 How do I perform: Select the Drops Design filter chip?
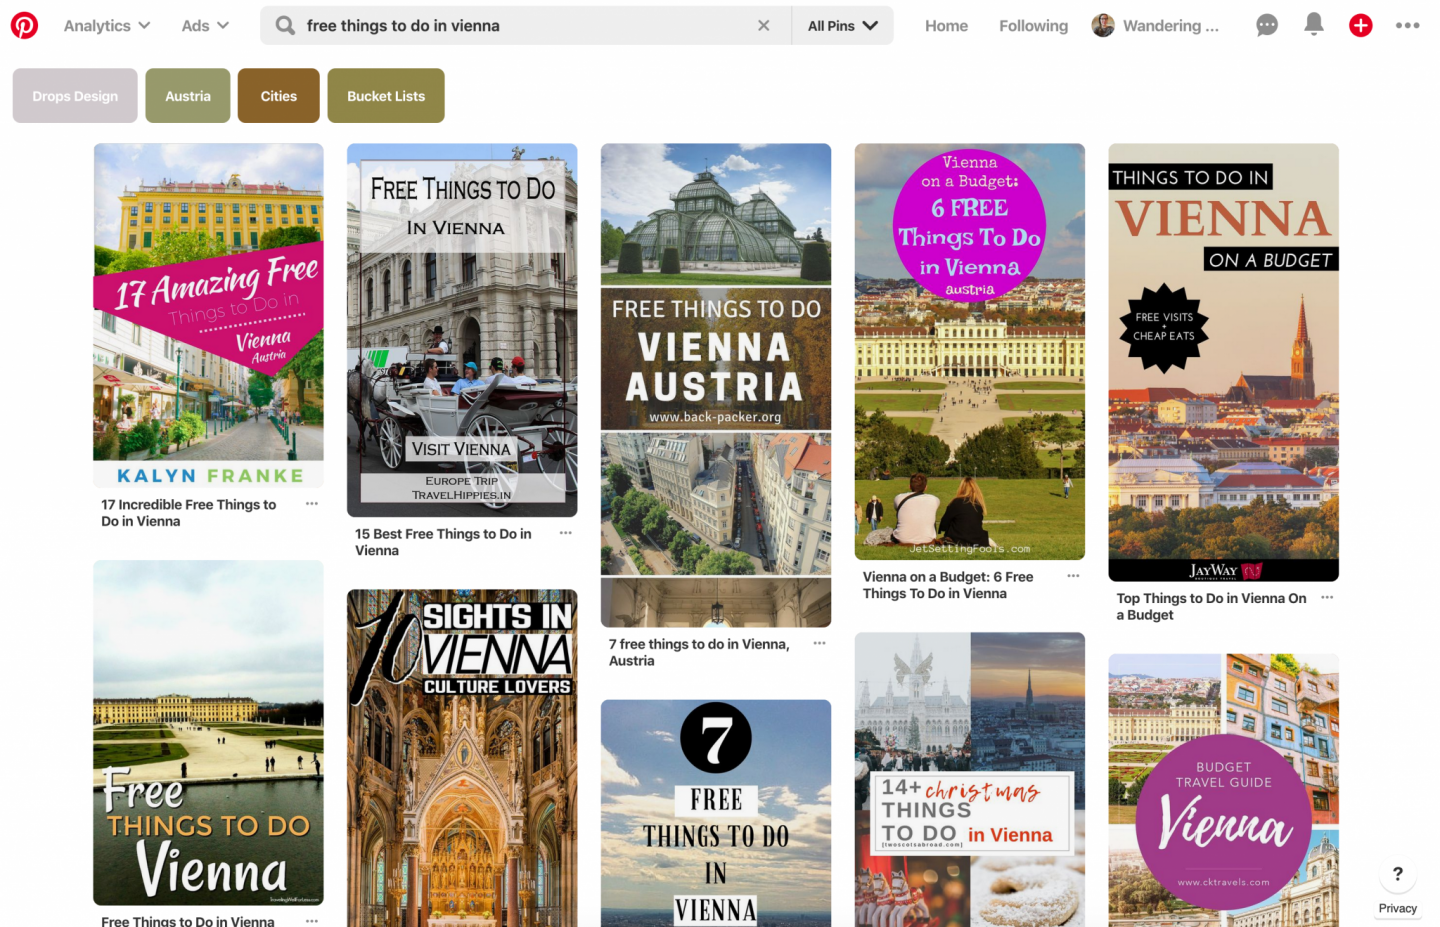coord(75,96)
